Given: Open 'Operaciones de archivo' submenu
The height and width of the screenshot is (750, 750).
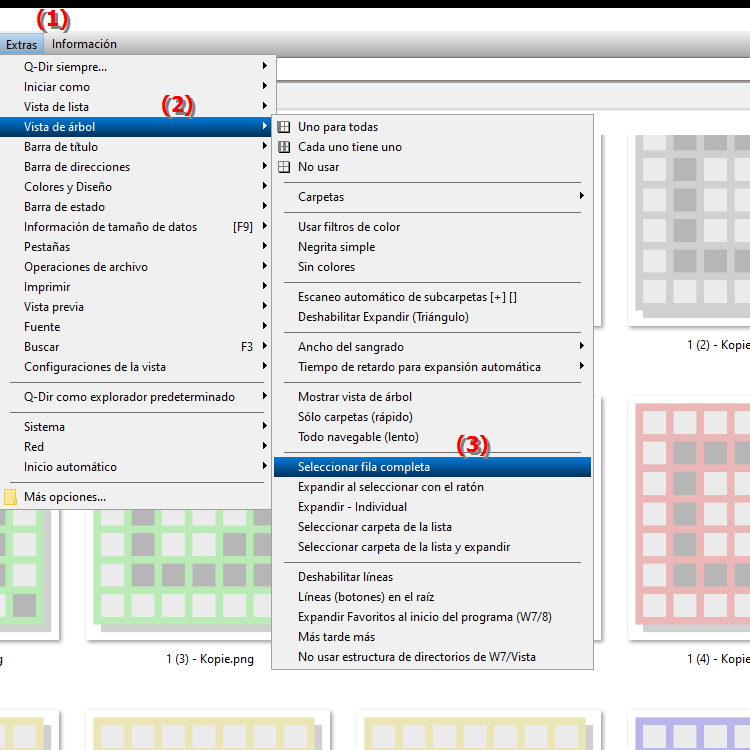Looking at the screenshot, I should 135,267.
